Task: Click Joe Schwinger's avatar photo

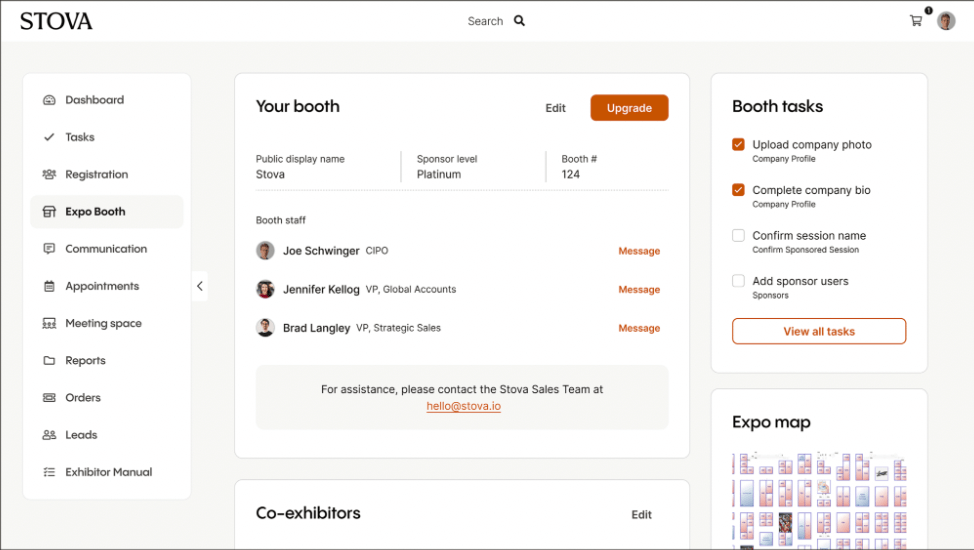Action: coord(265,250)
